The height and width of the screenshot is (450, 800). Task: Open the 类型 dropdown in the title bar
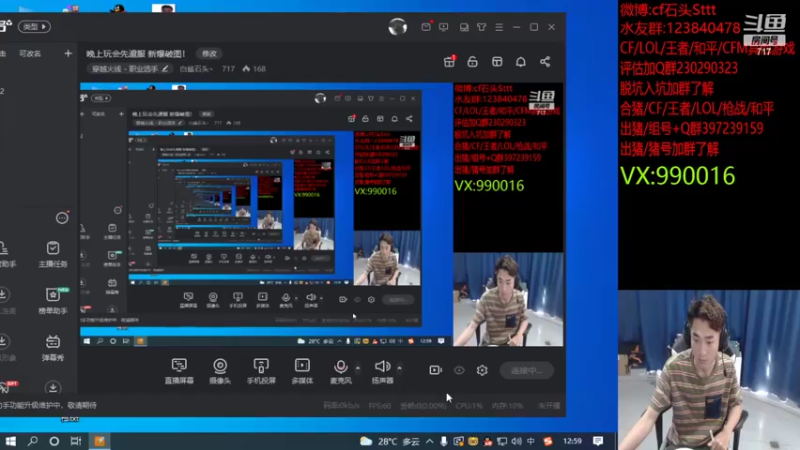(x=34, y=27)
